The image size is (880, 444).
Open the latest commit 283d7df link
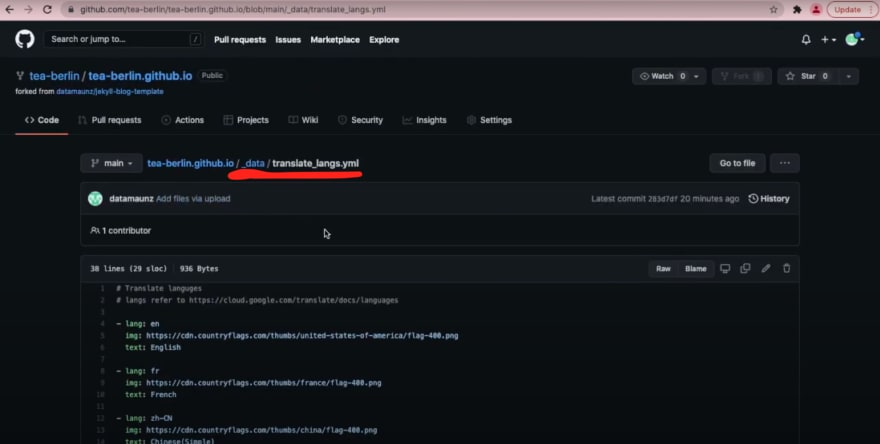tap(663, 199)
